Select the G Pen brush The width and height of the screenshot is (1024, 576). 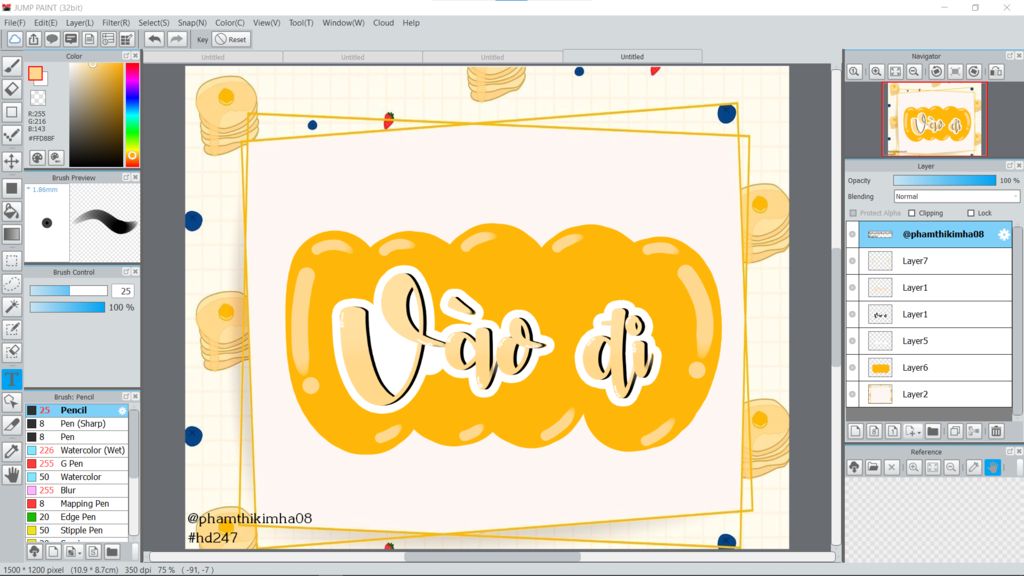77,464
